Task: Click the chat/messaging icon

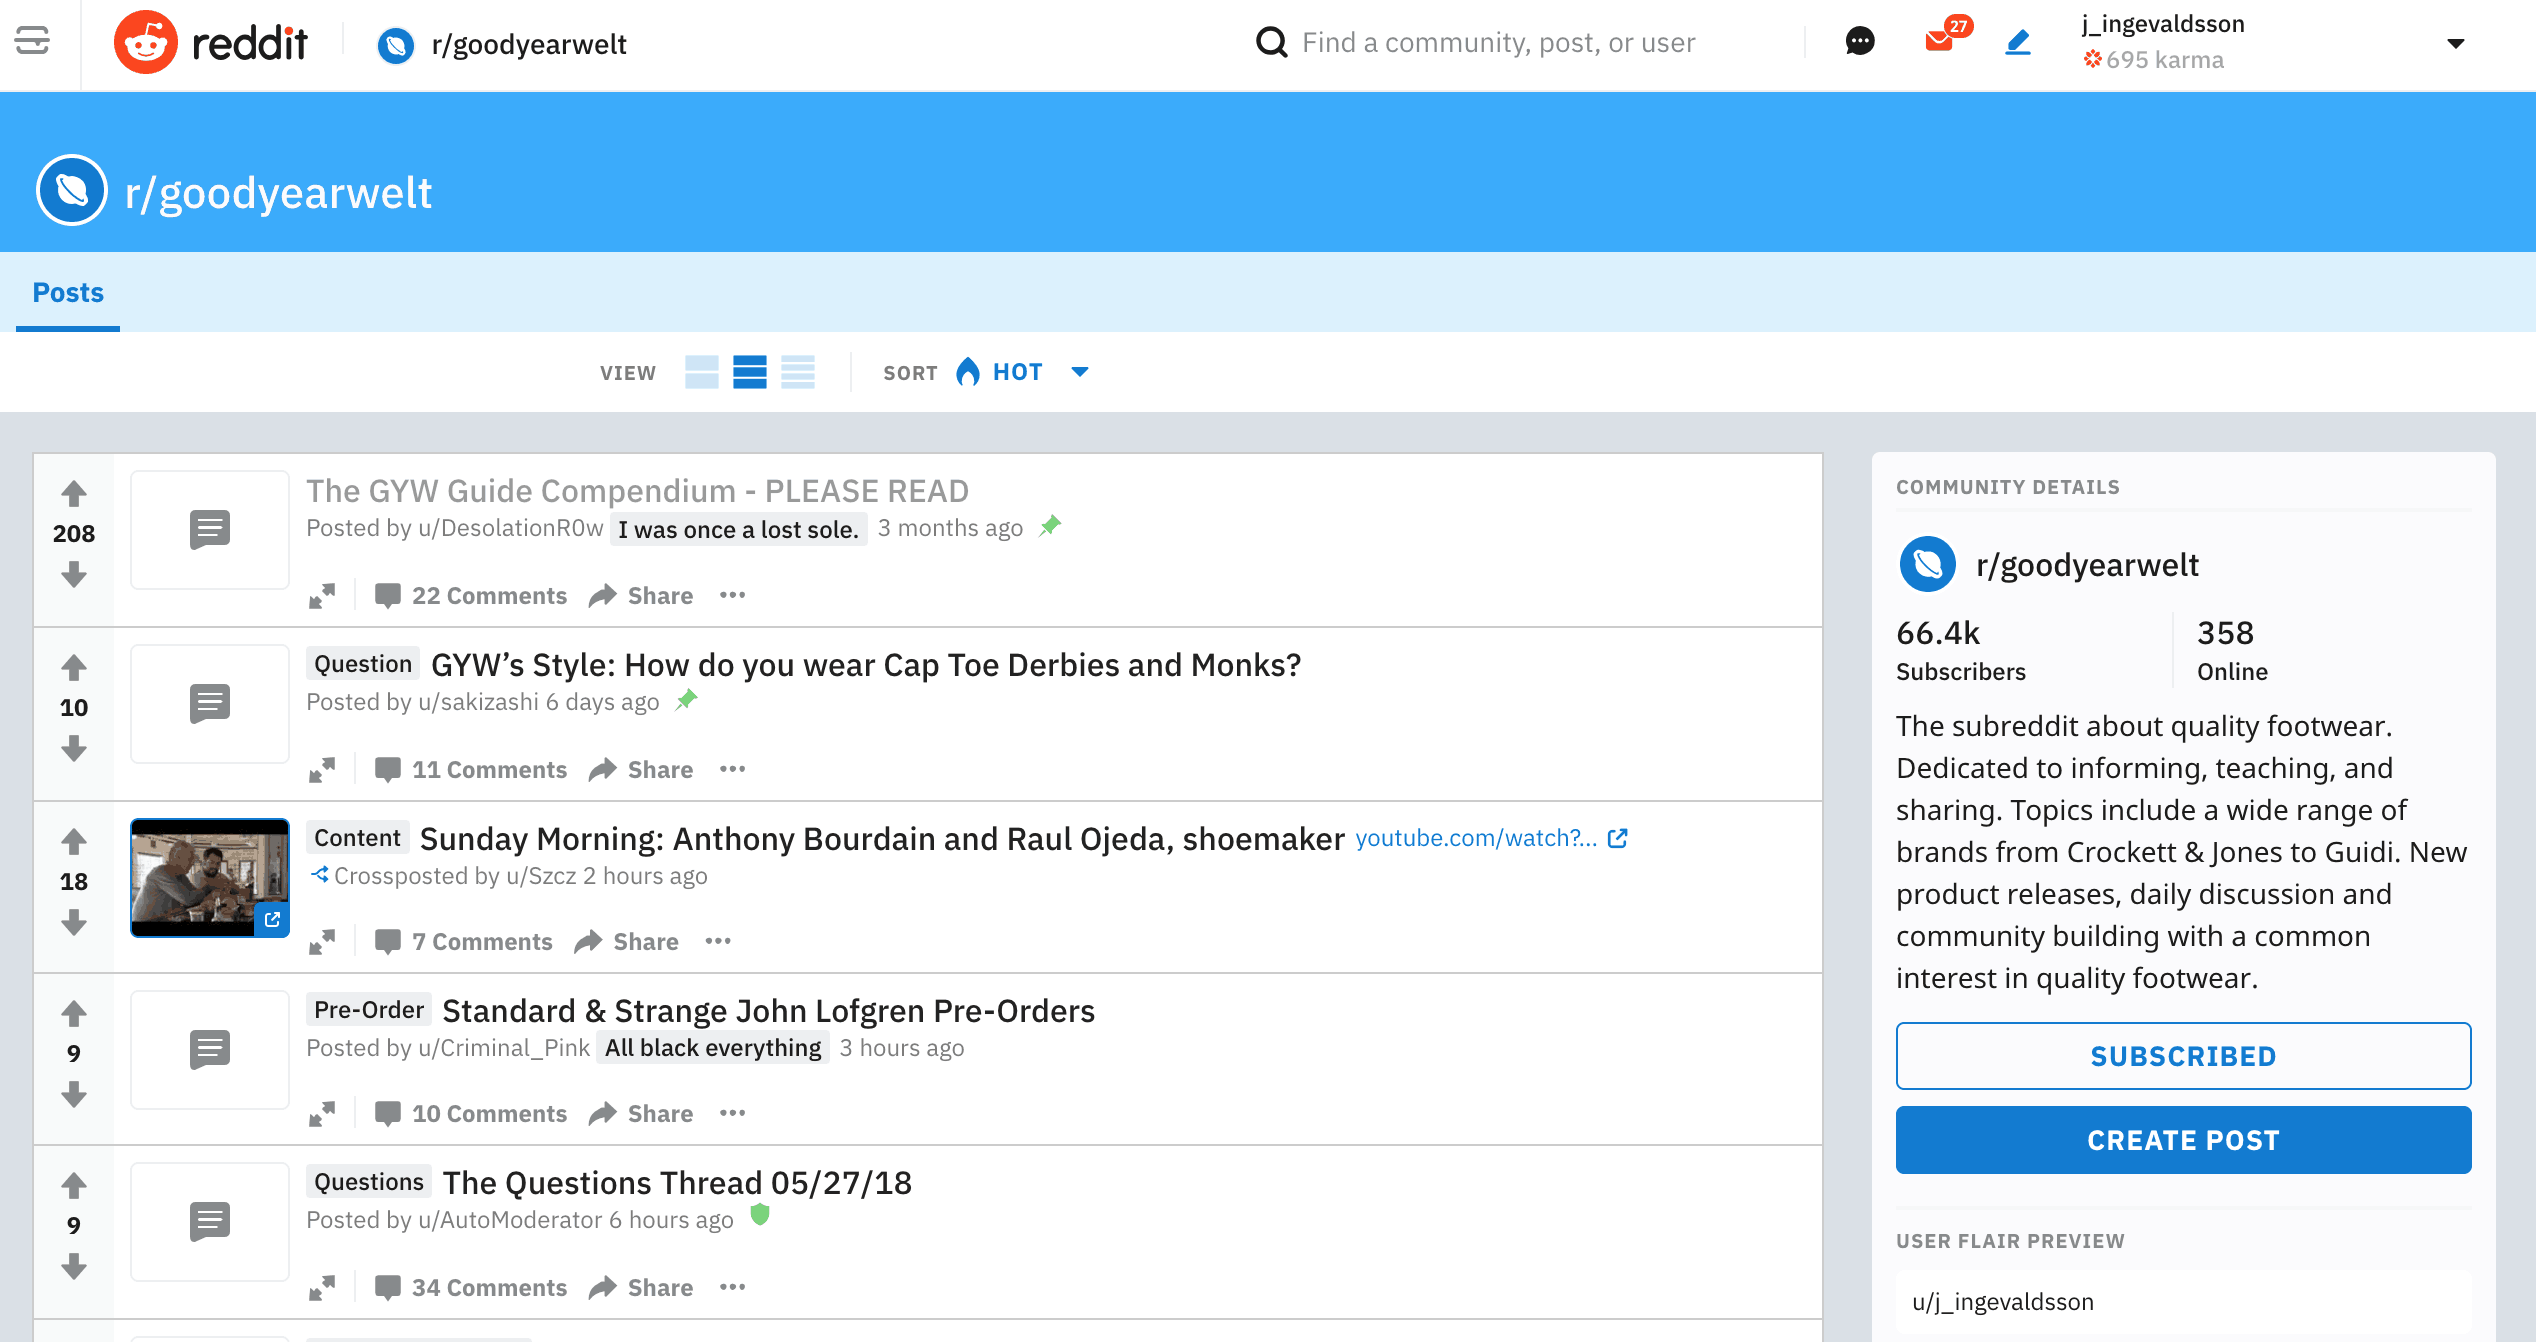Action: coord(1858,44)
